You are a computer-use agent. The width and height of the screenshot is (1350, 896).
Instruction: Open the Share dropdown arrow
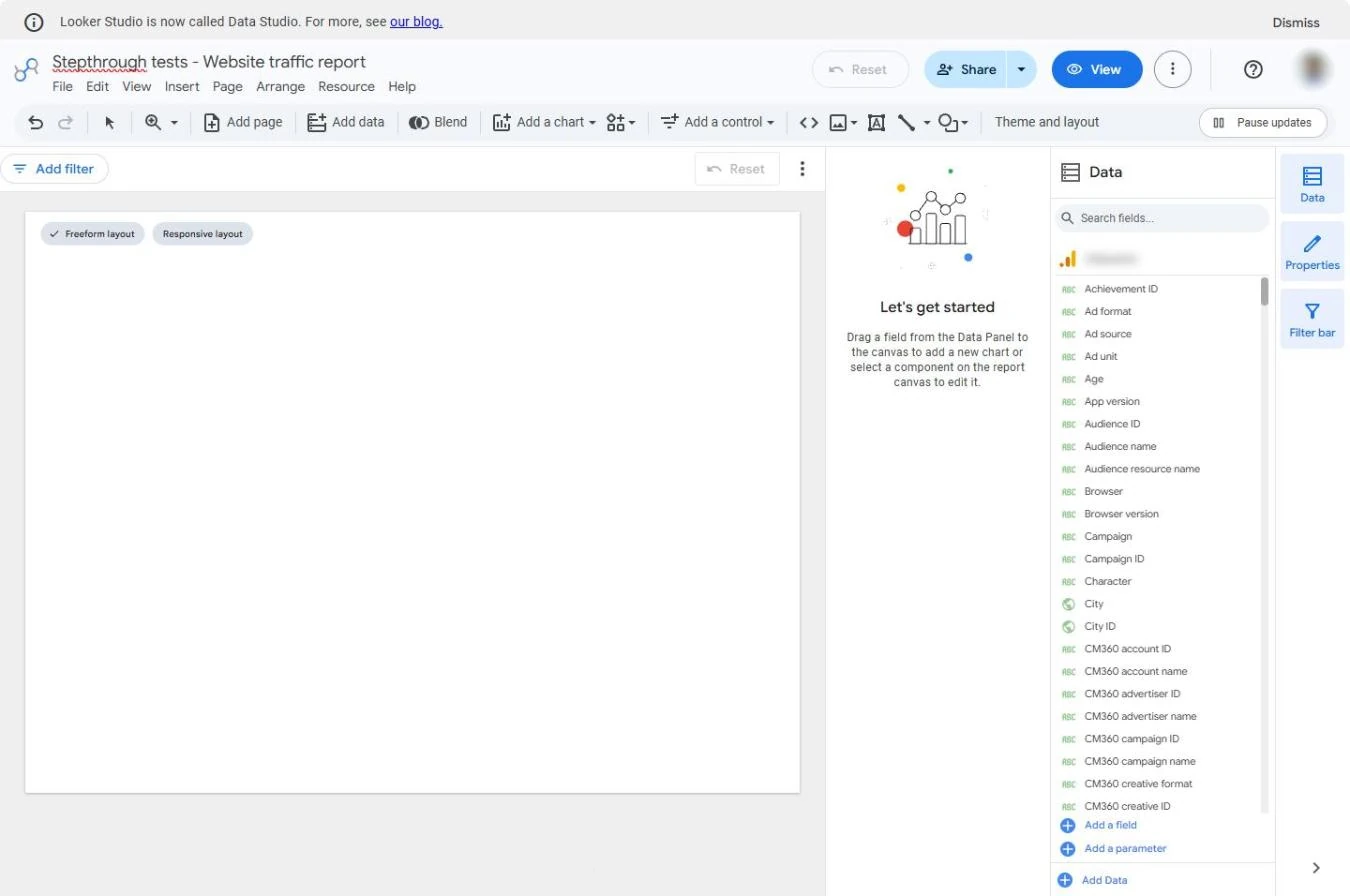click(1021, 69)
